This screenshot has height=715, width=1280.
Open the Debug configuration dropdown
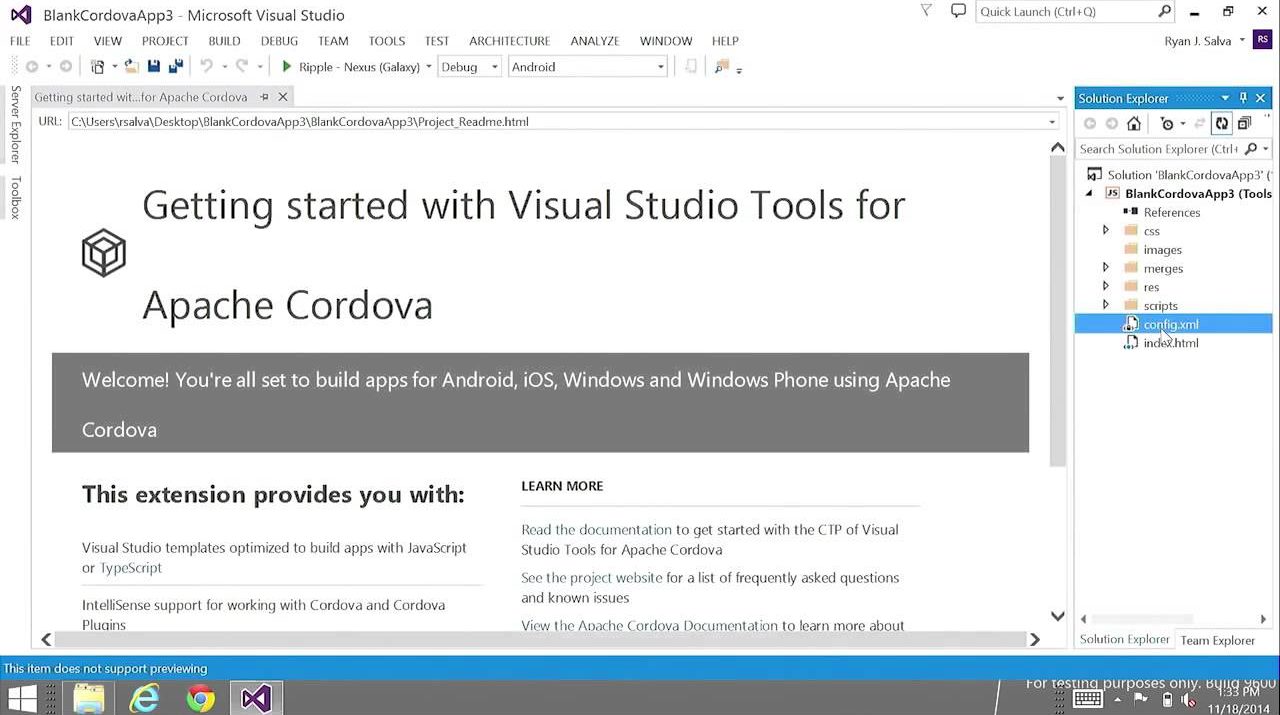(469, 67)
